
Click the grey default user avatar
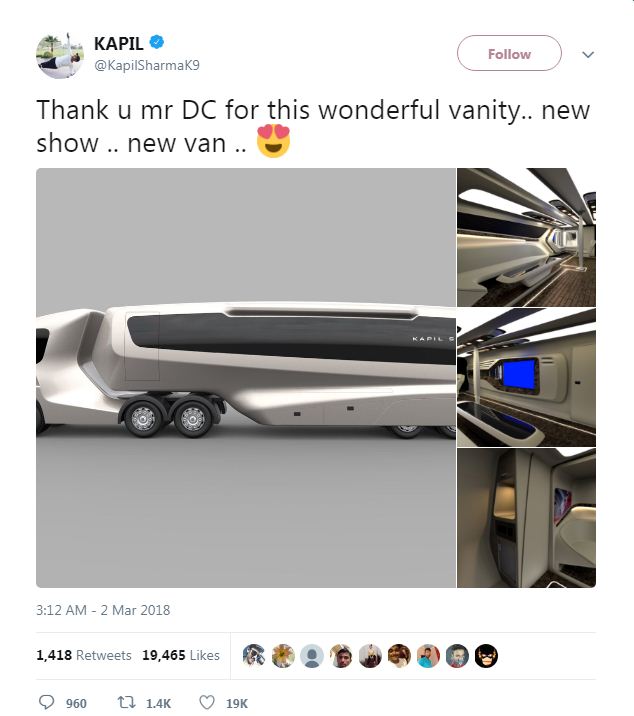tap(312, 656)
